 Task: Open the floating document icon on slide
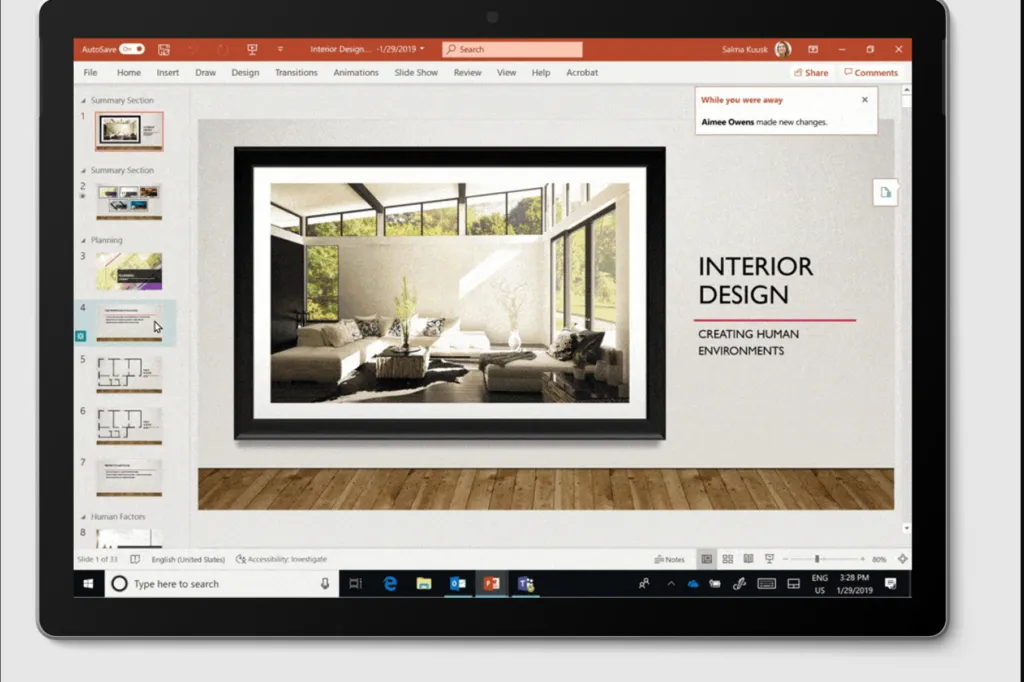click(x=886, y=193)
